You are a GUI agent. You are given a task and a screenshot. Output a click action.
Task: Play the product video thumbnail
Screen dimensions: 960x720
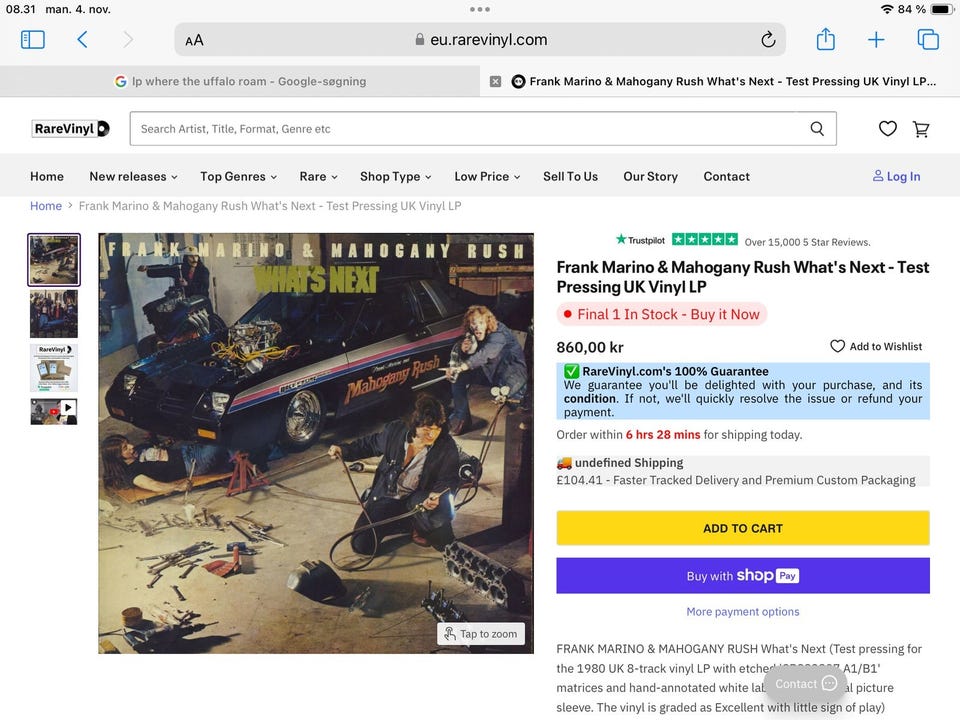point(54,411)
